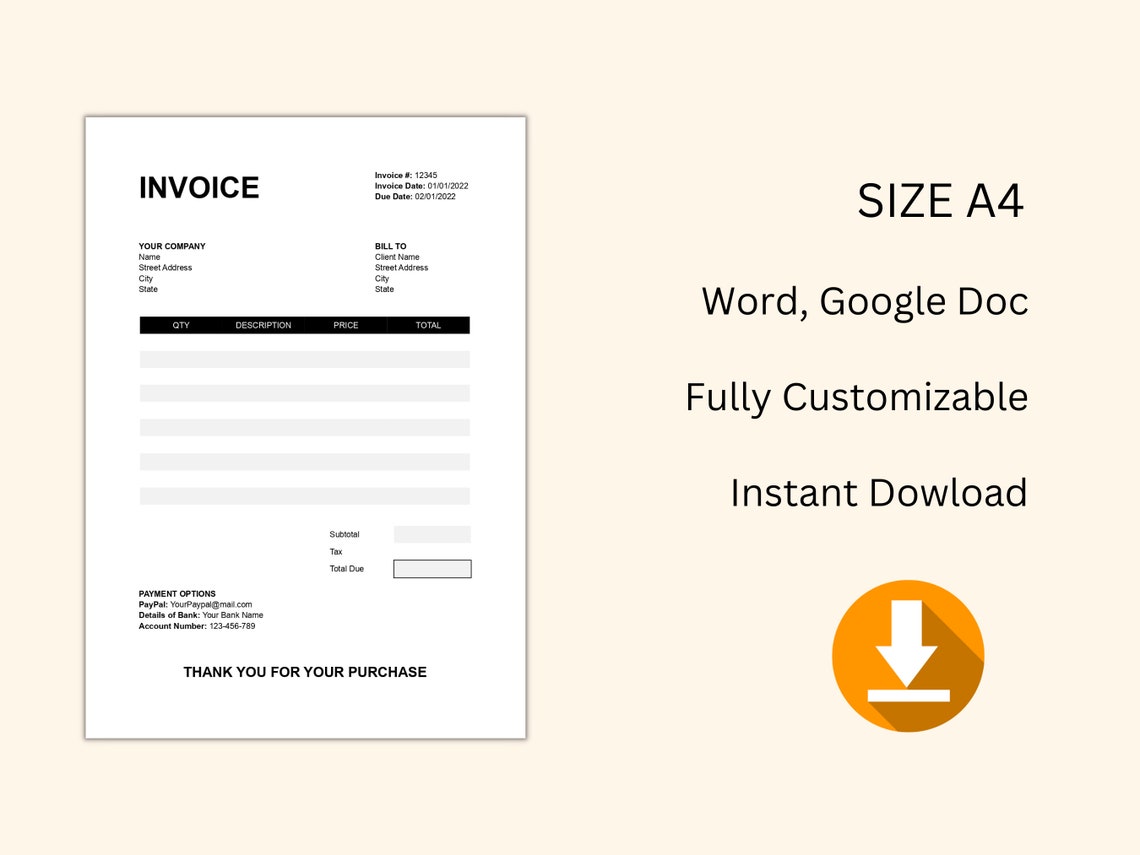1140x855 pixels.
Task: Click the Subtotal amount box
Action: click(432, 534)
